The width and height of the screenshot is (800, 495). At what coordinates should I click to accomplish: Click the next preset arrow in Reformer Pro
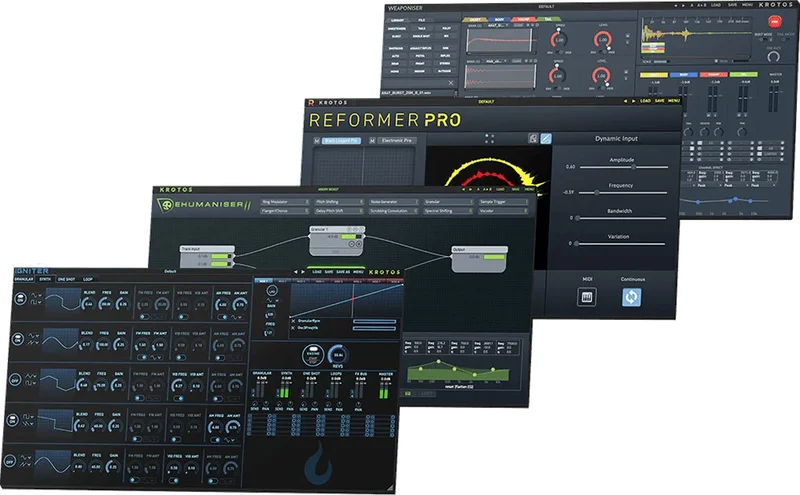tap(634, 101)
